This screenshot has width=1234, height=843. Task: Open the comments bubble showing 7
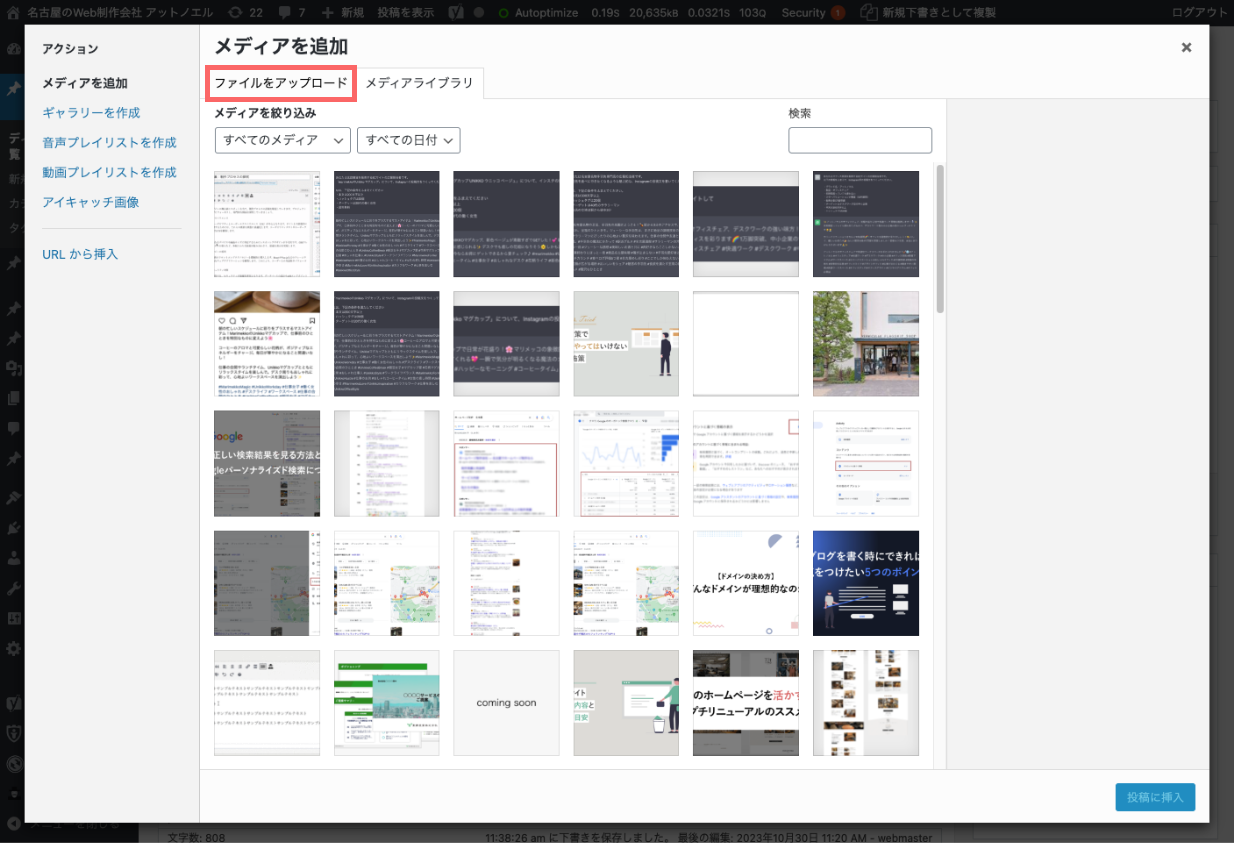click(x=294, y=13)
